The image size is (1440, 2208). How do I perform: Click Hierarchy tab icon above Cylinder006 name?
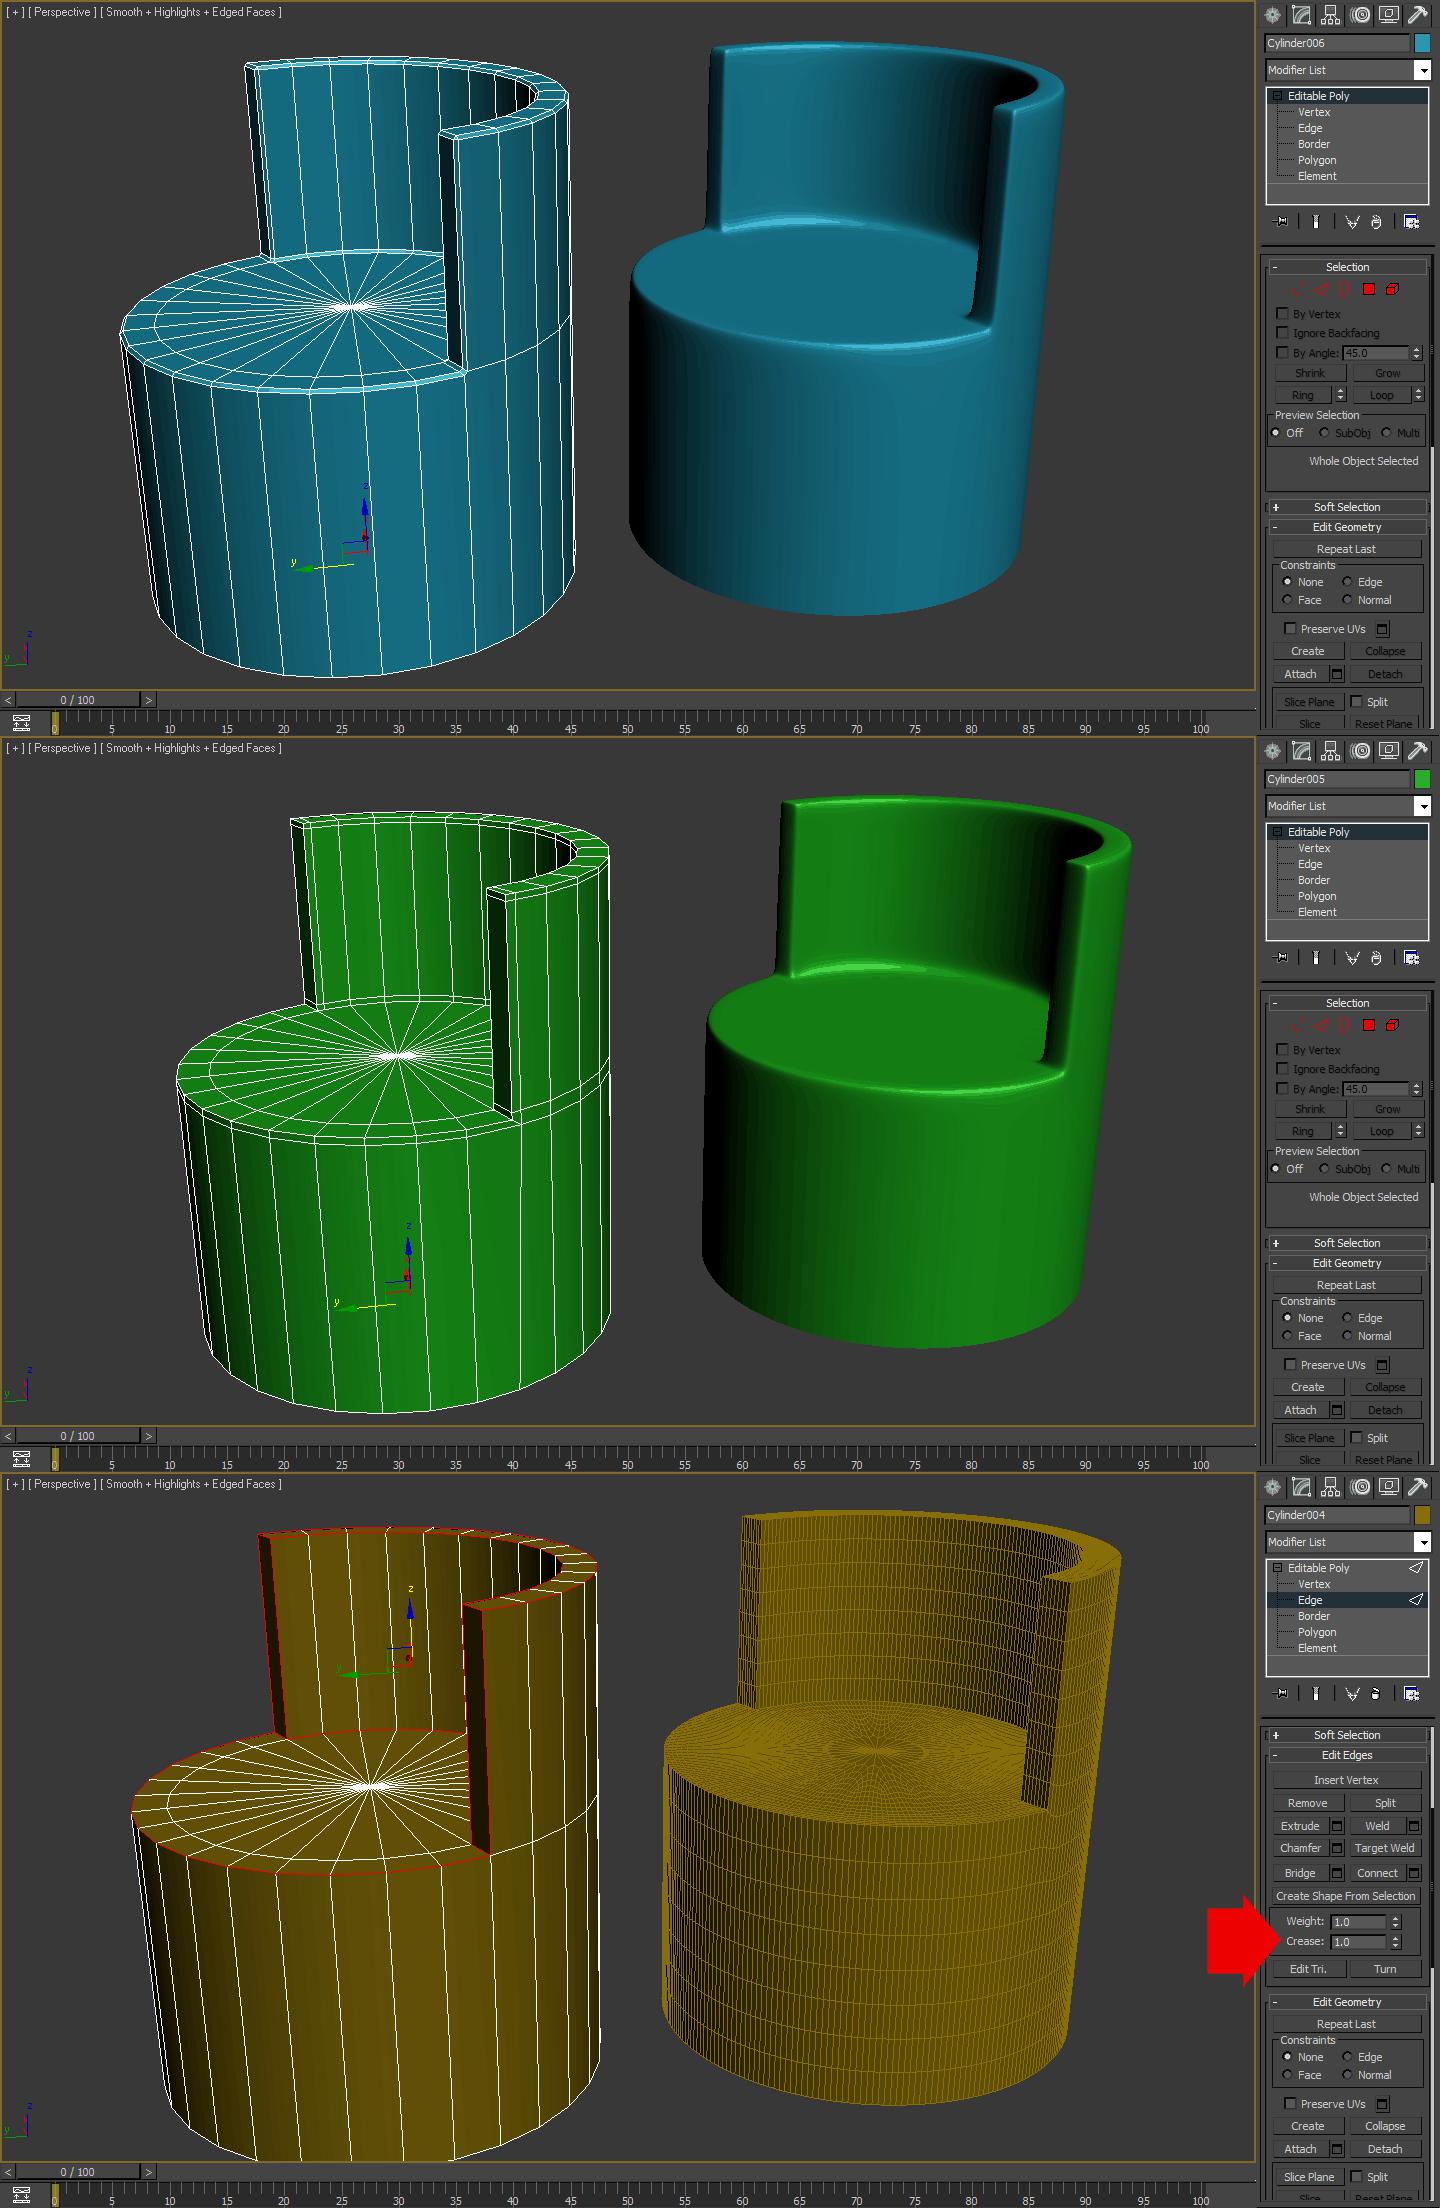tap(1330, 15)
